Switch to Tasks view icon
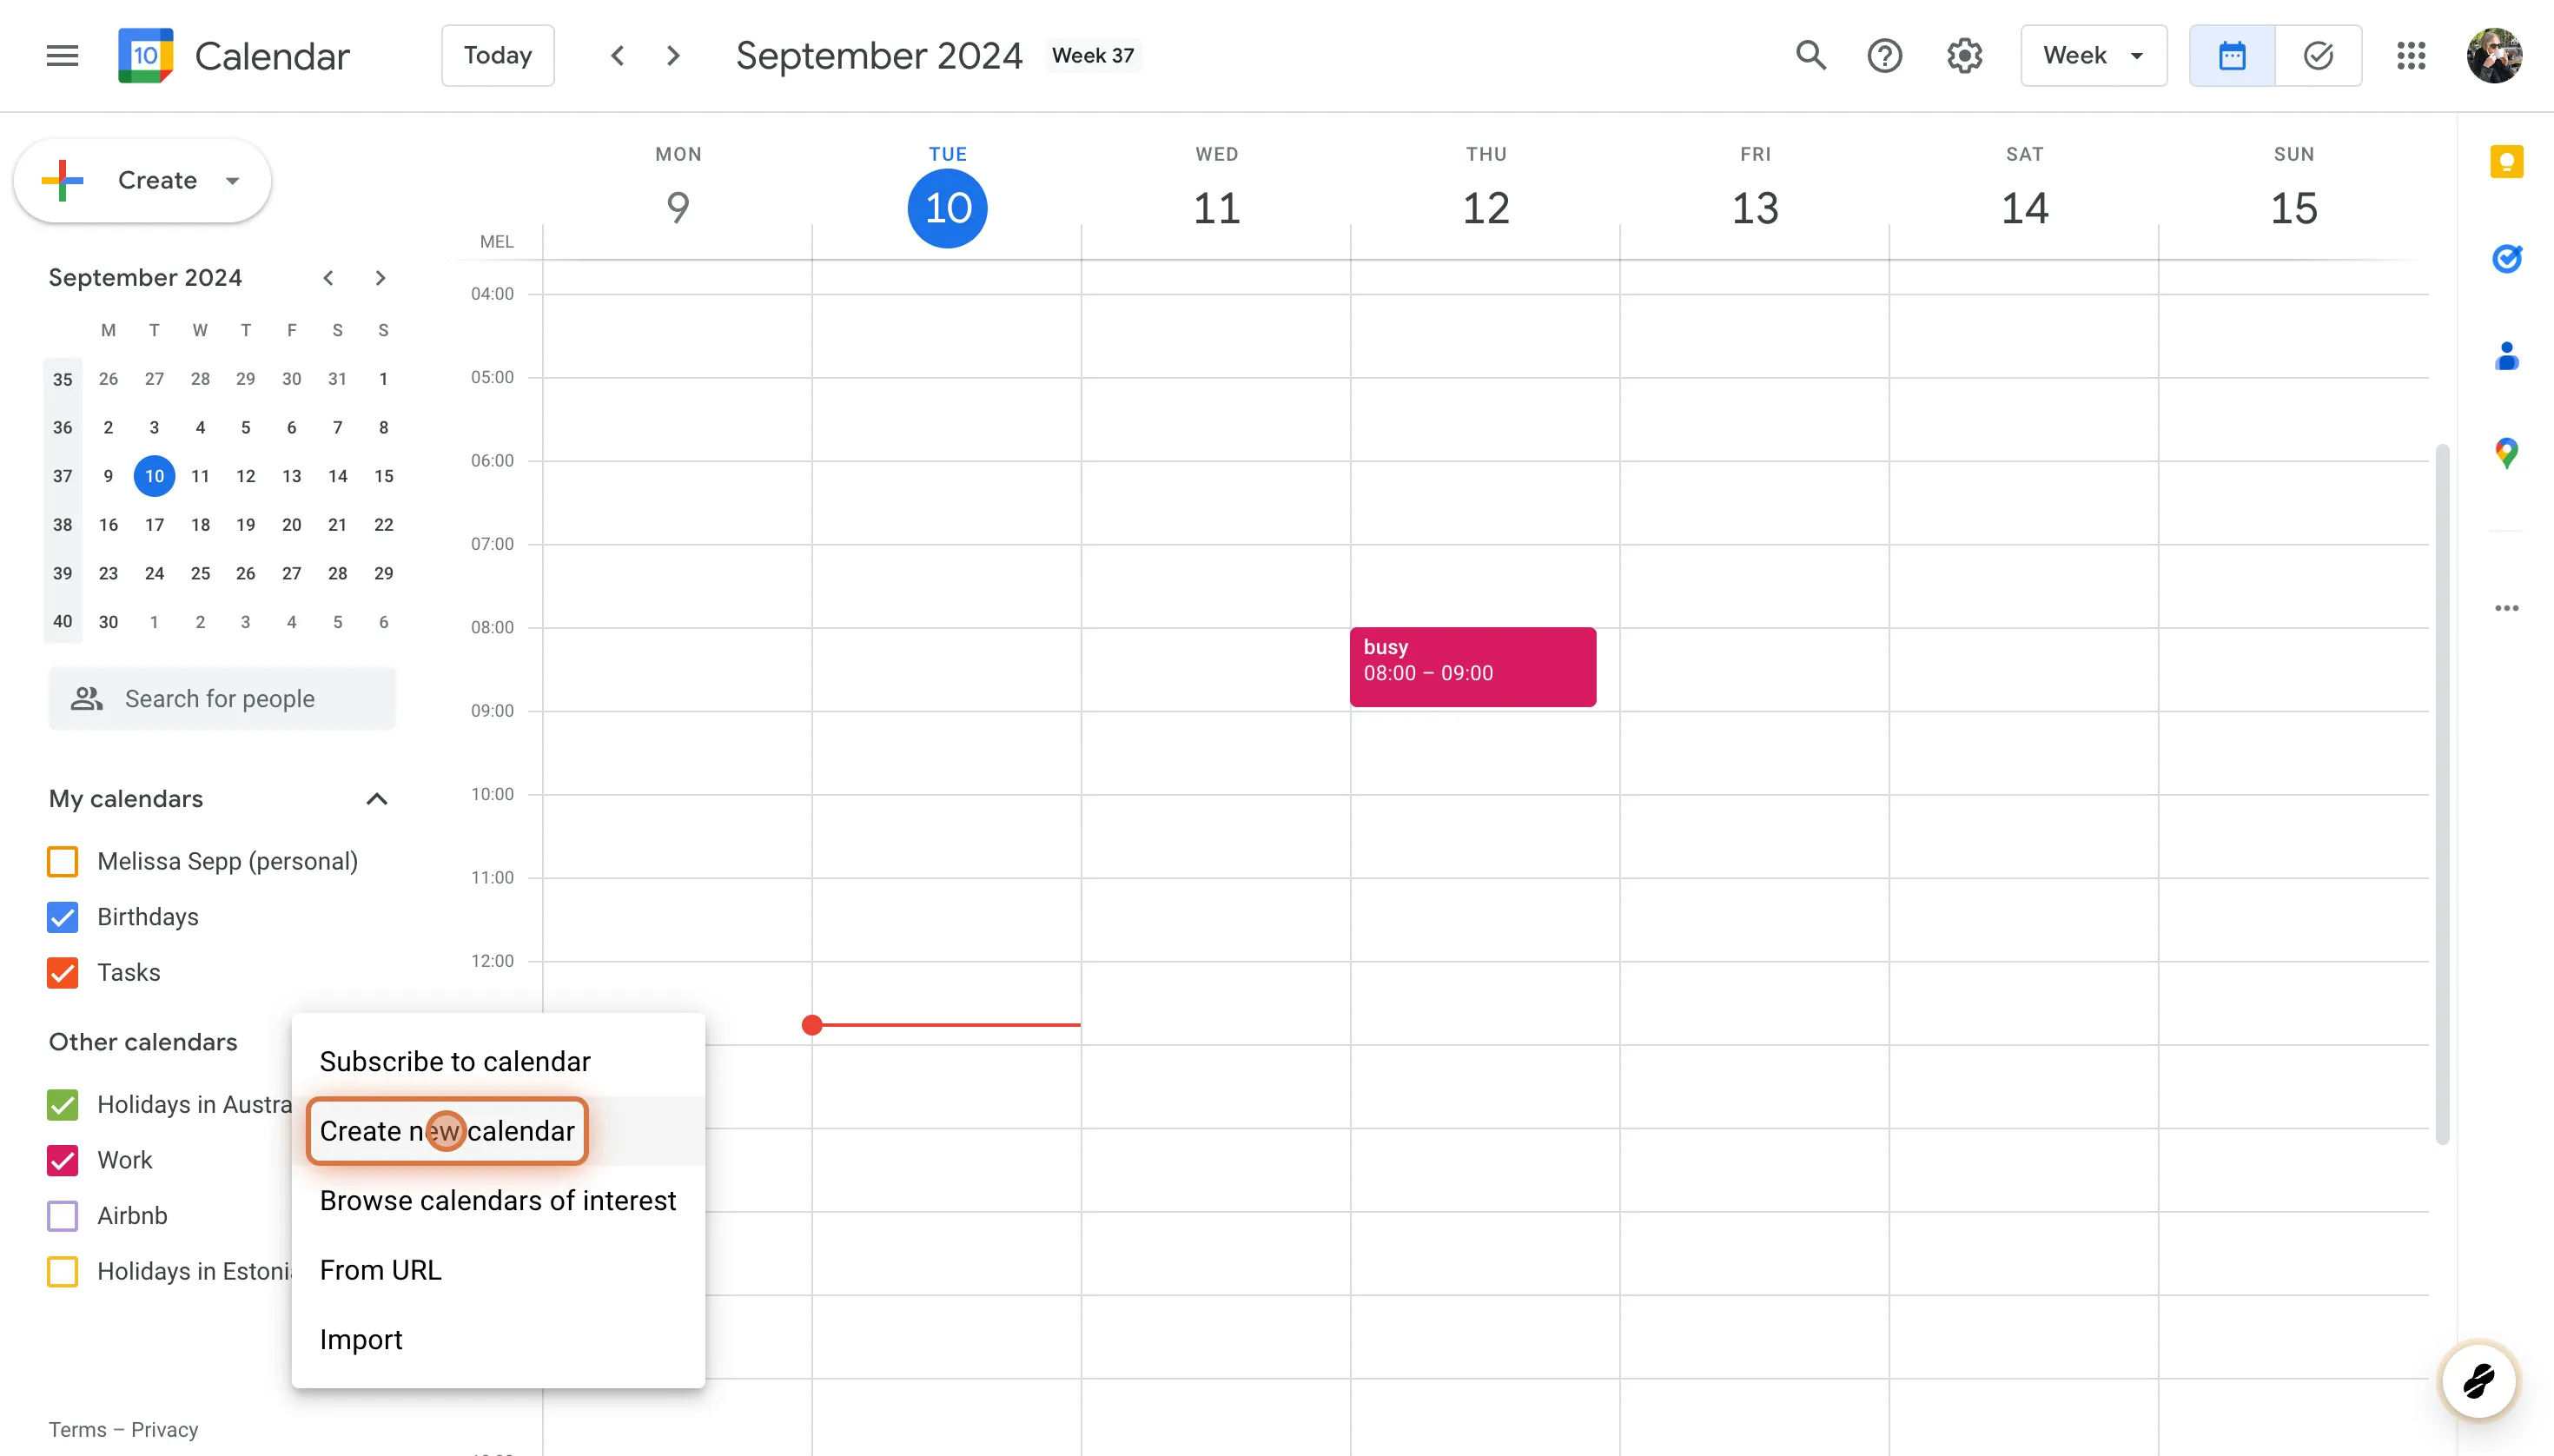Image resolution: width=2554 pixels, height=1456 pixels. click(2318, 56)
